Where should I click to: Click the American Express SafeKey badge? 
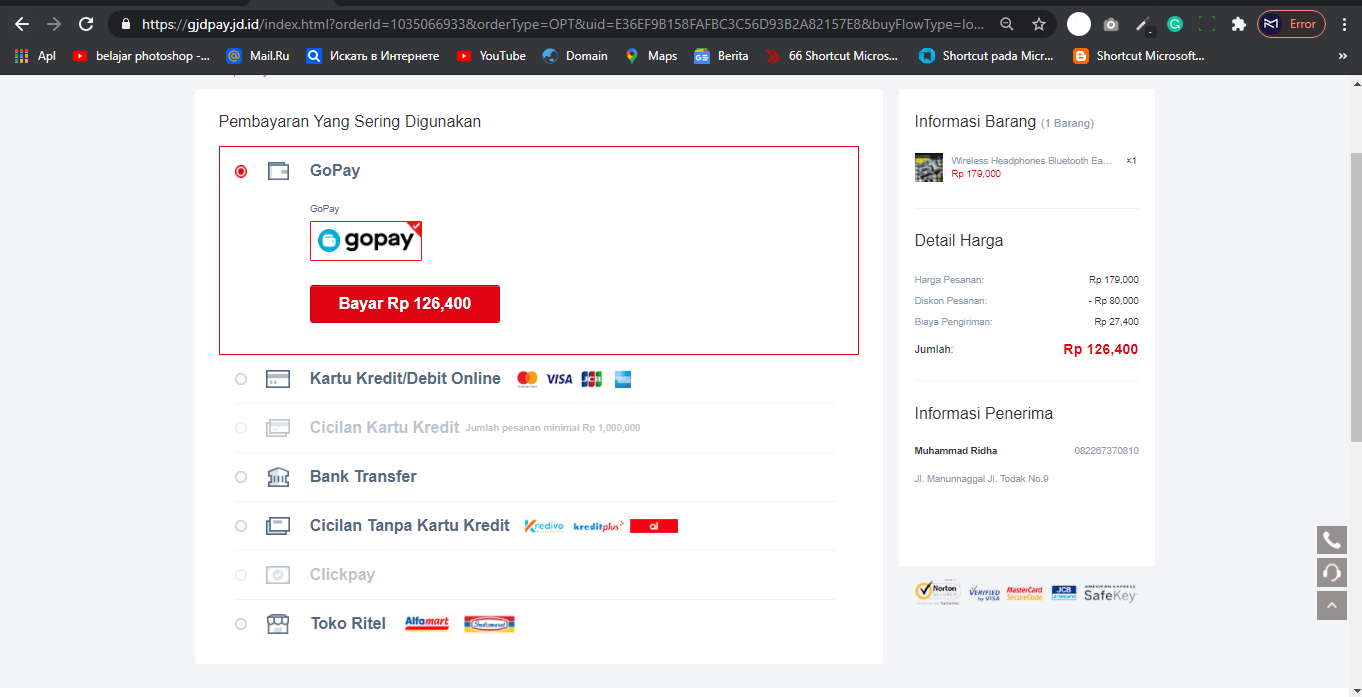pos(1111,593)
